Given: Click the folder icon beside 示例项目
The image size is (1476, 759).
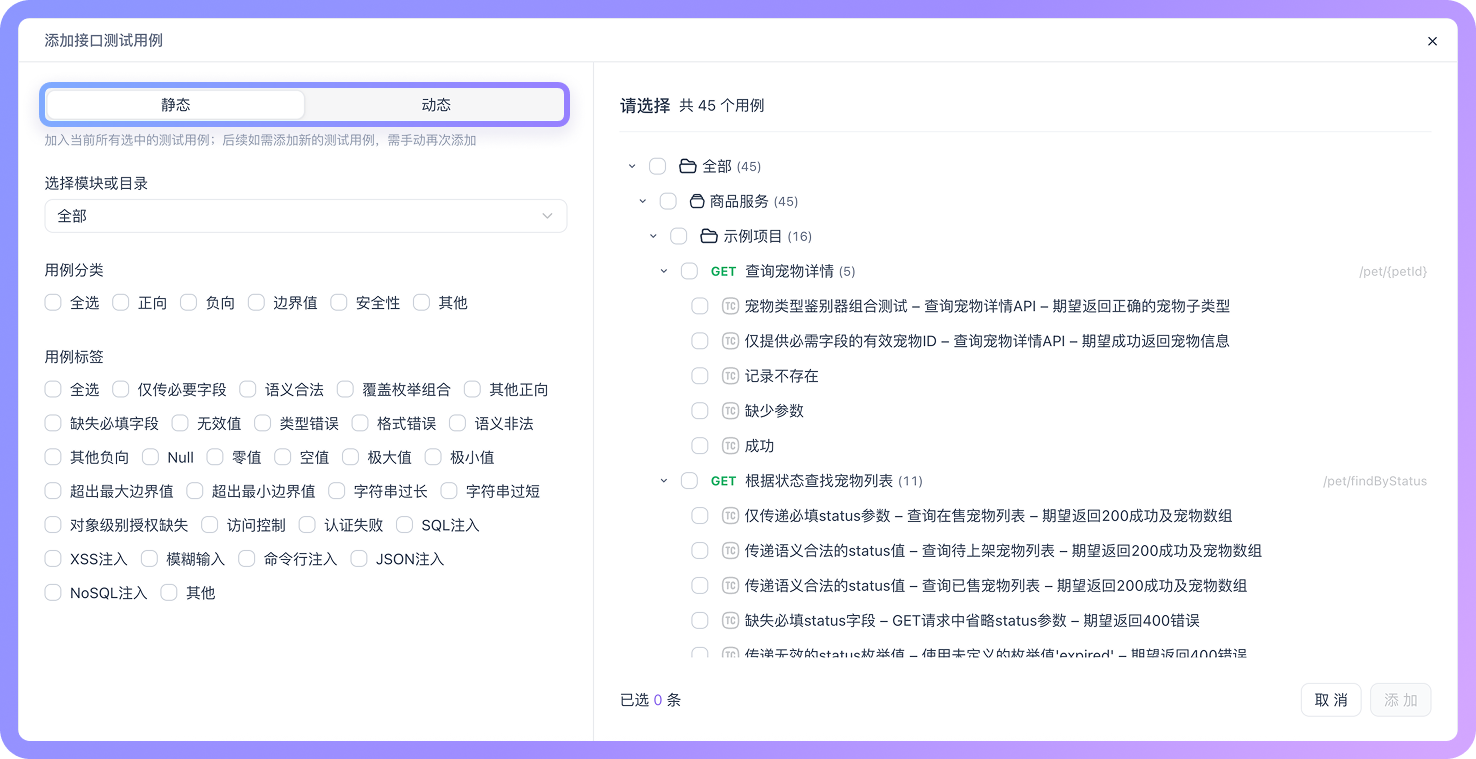Looking at the screenshot, I should [x=710, y=236].
